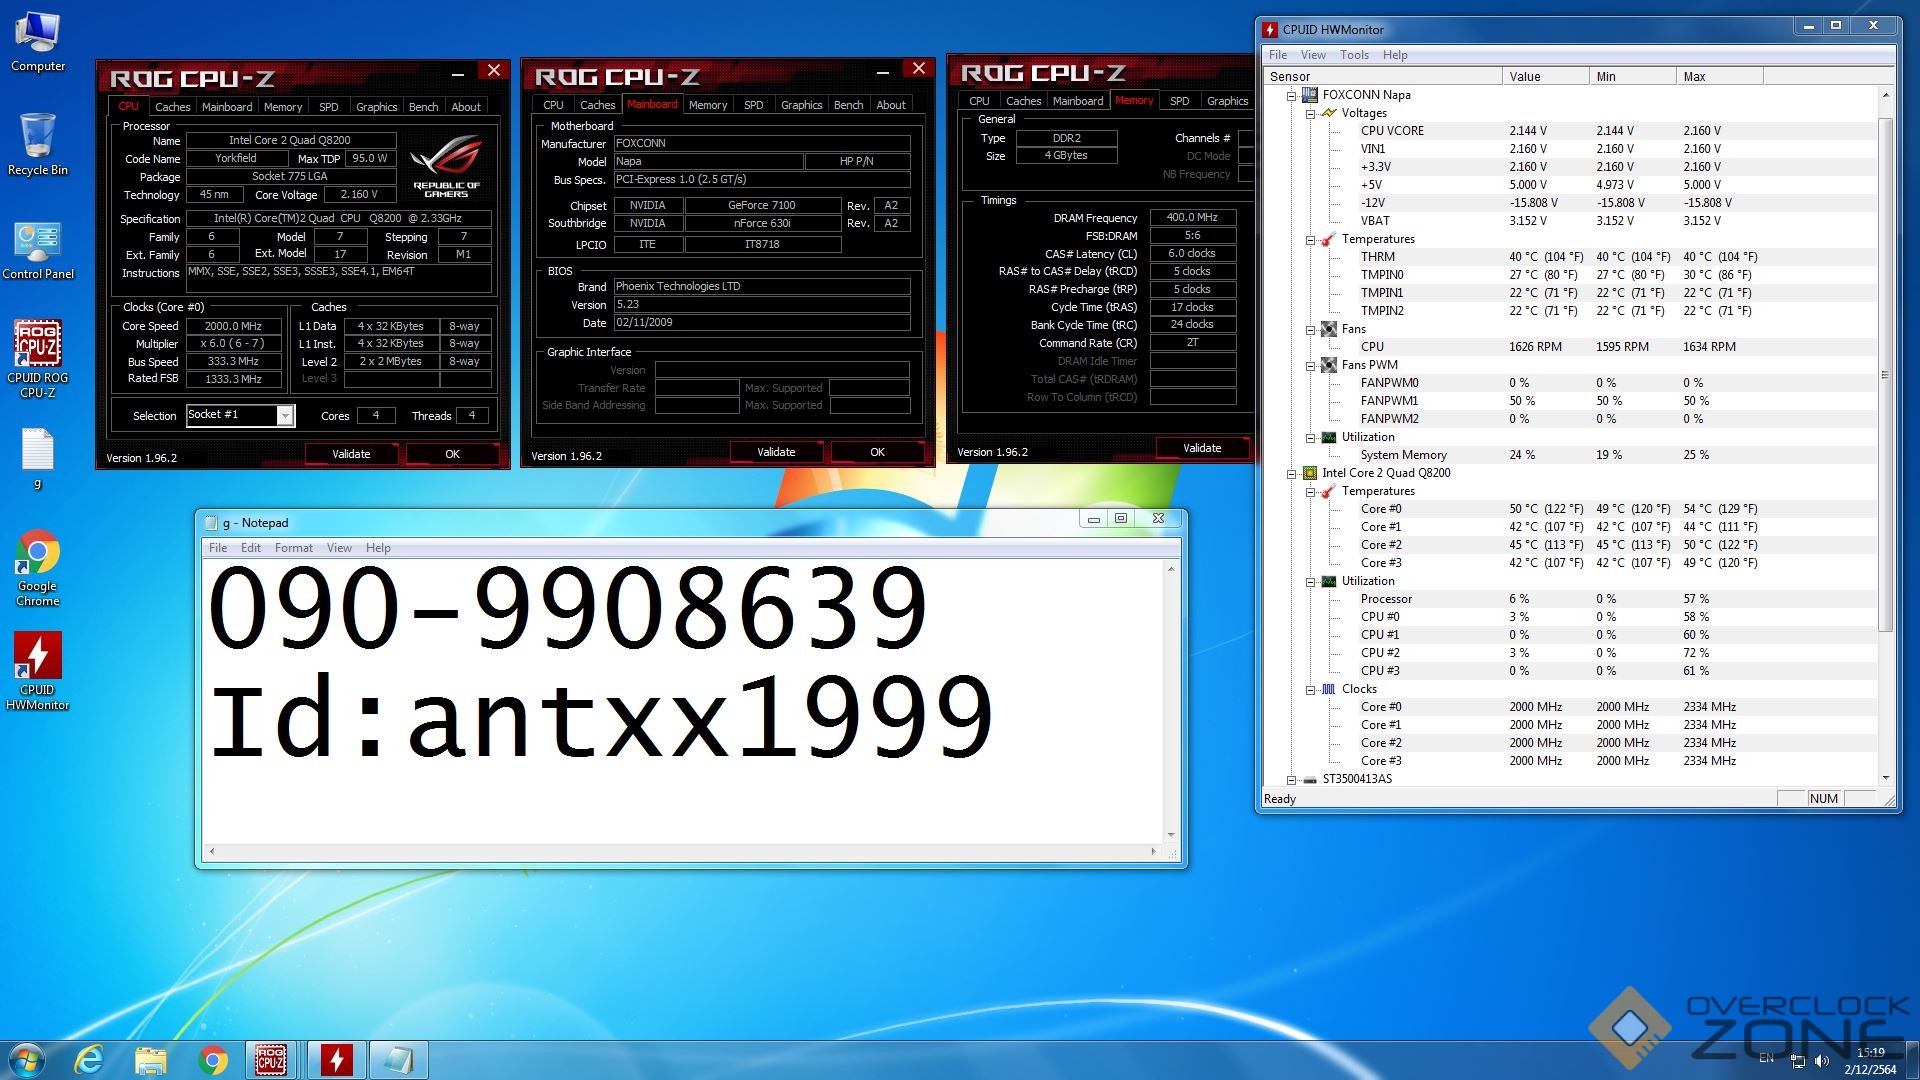Click the volume icon in system tray

click(x=1821, y=1060)
